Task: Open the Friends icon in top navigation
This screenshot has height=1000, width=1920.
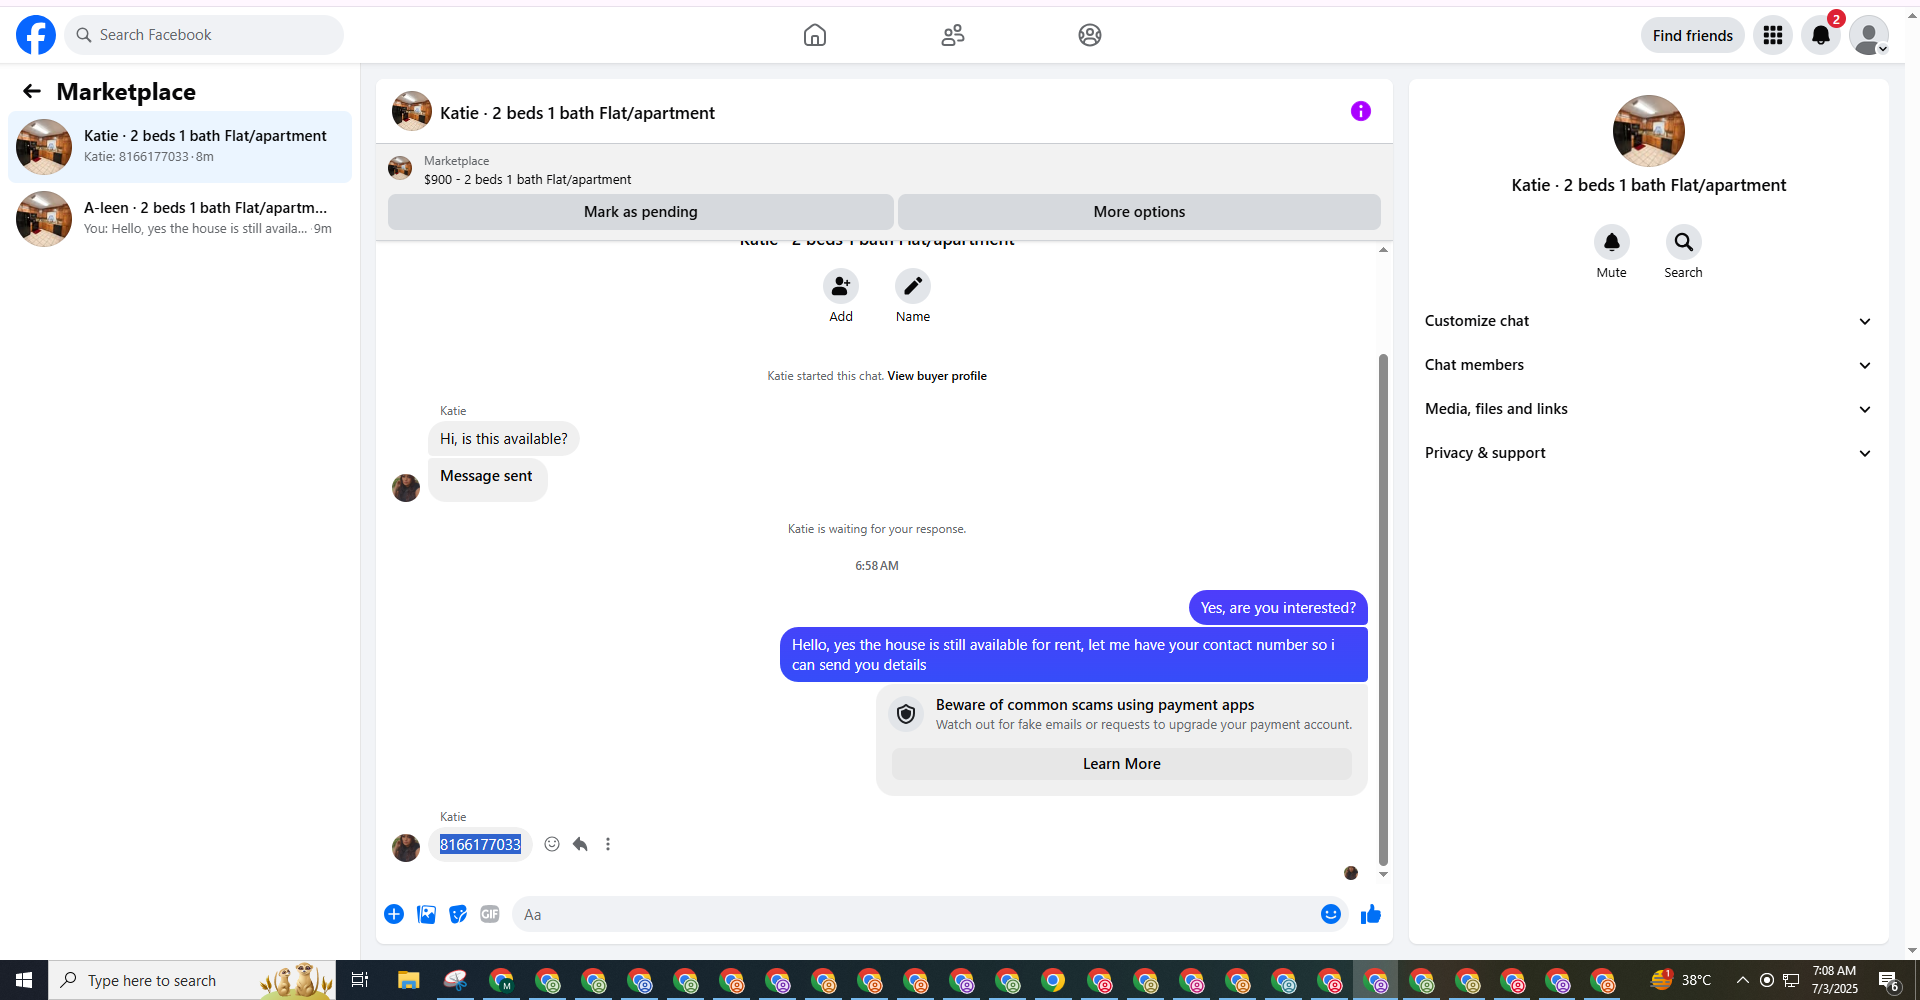Action: point(953,35)
